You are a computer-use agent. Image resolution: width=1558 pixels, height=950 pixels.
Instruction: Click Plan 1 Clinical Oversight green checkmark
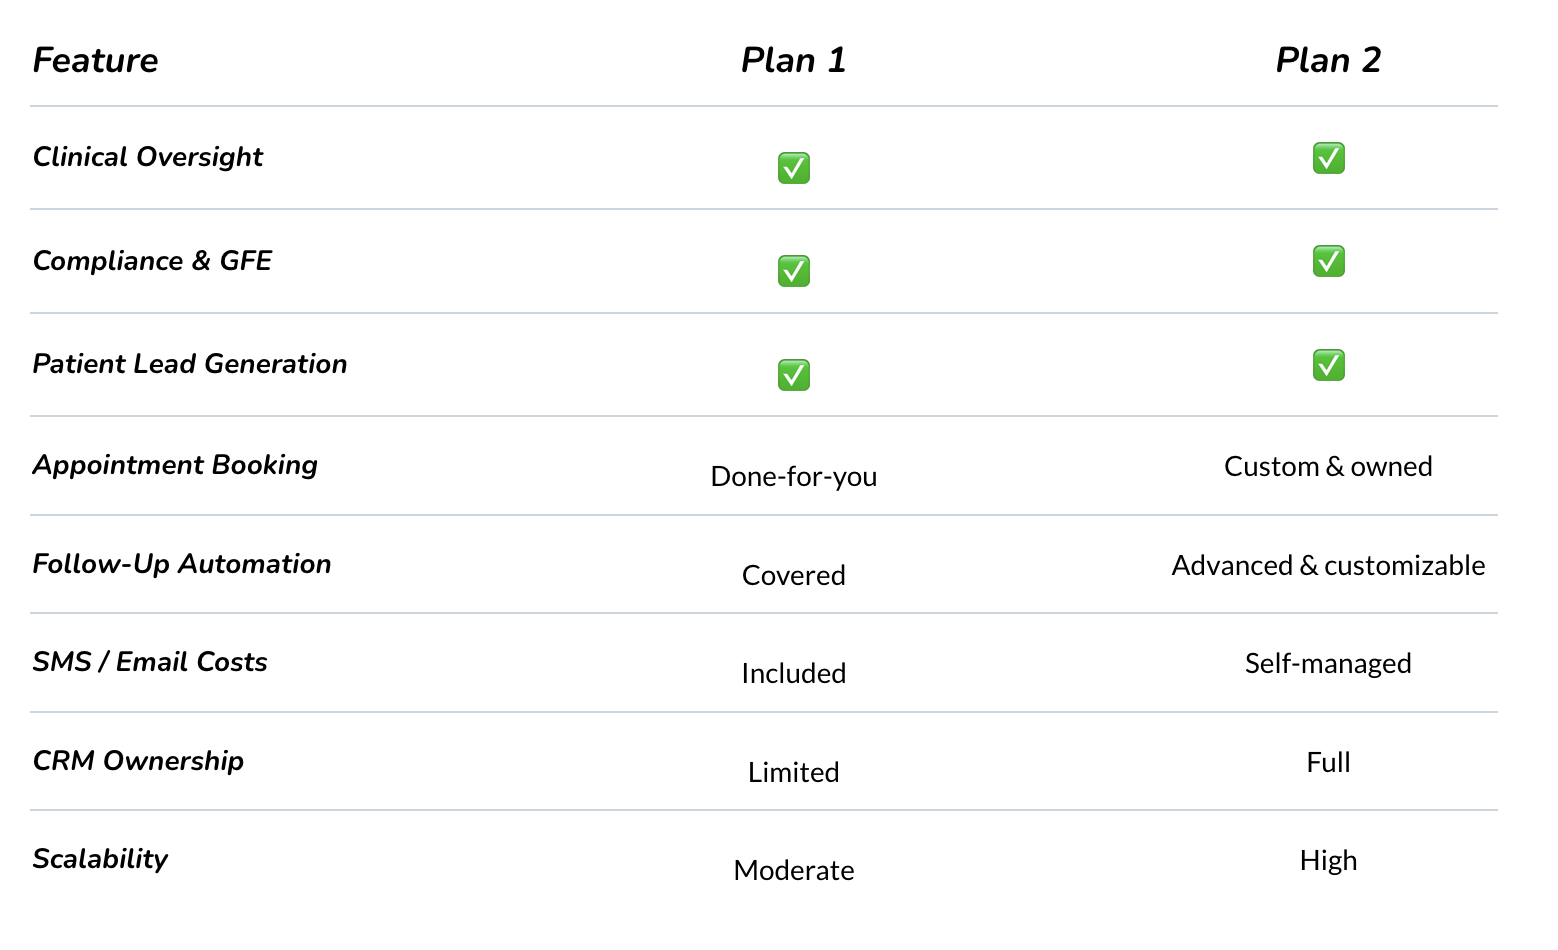[793, 168]
